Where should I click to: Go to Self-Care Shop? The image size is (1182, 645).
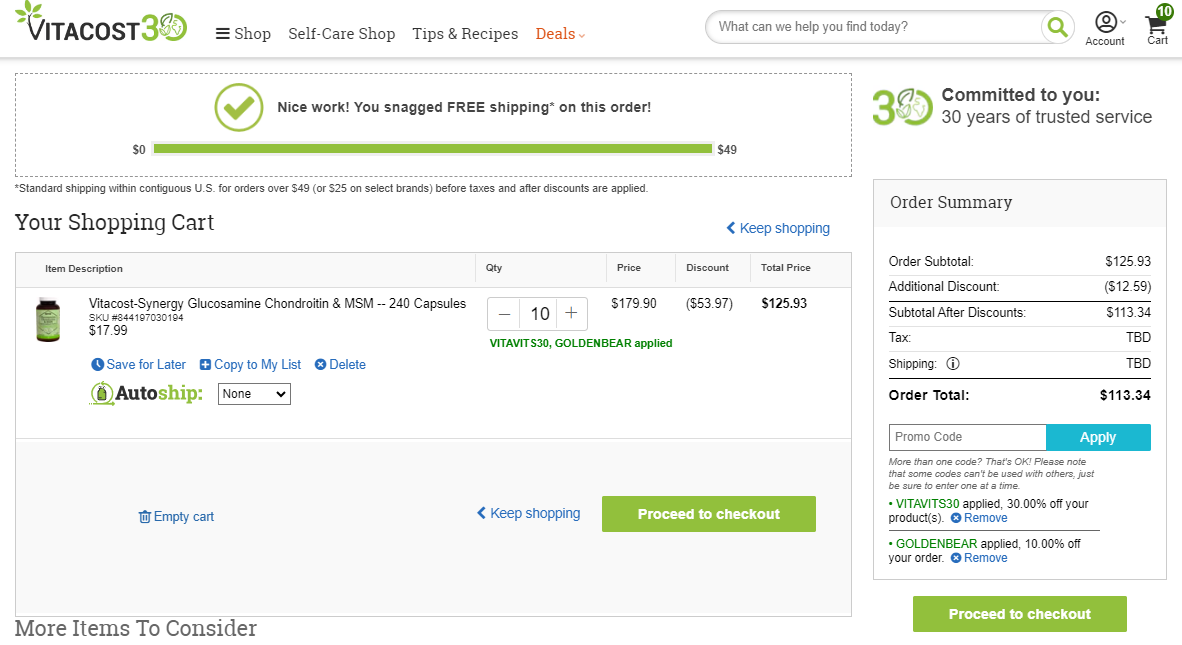(341, 34)
